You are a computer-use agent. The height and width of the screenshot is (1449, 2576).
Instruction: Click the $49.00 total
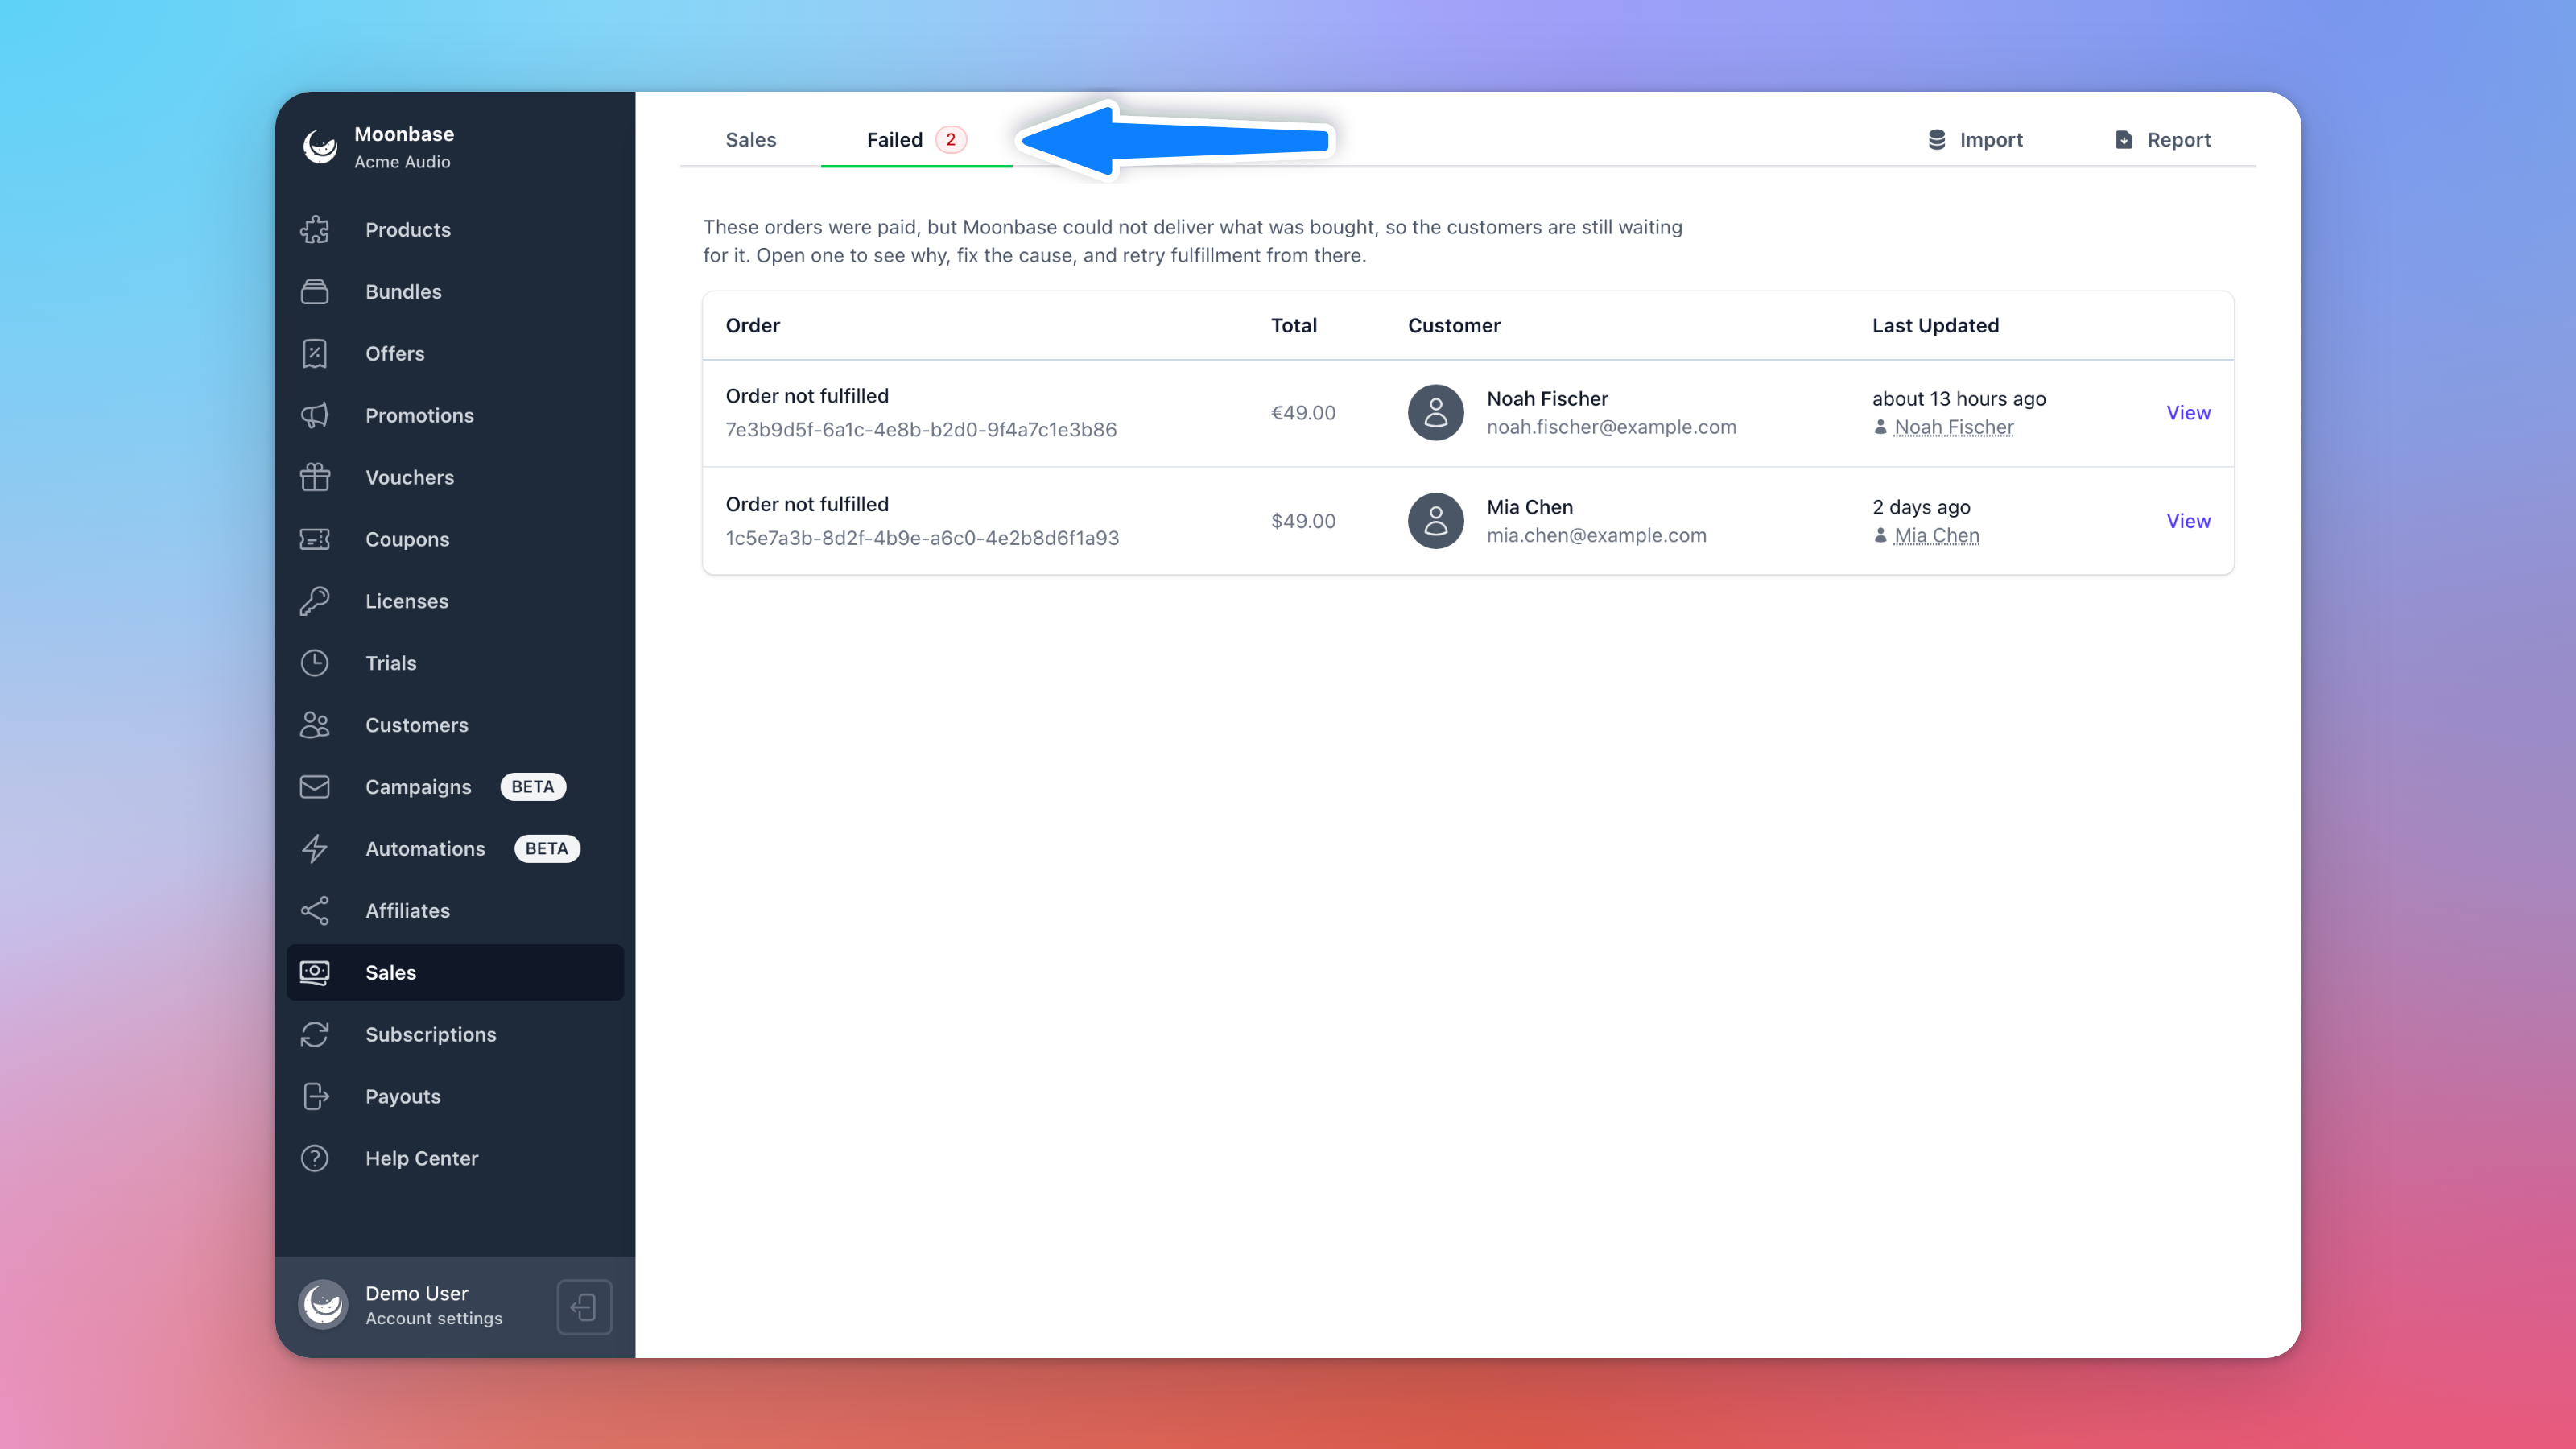tap(1303, 521)
